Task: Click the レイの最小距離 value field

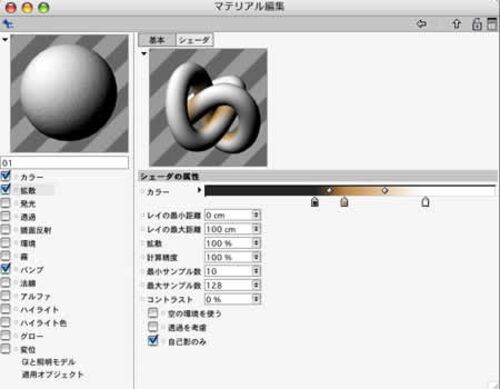Action: click(228, 215)
